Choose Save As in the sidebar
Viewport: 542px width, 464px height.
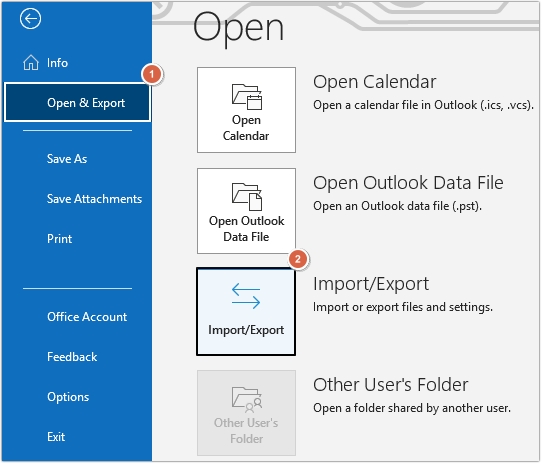click(x=67, y=159)
